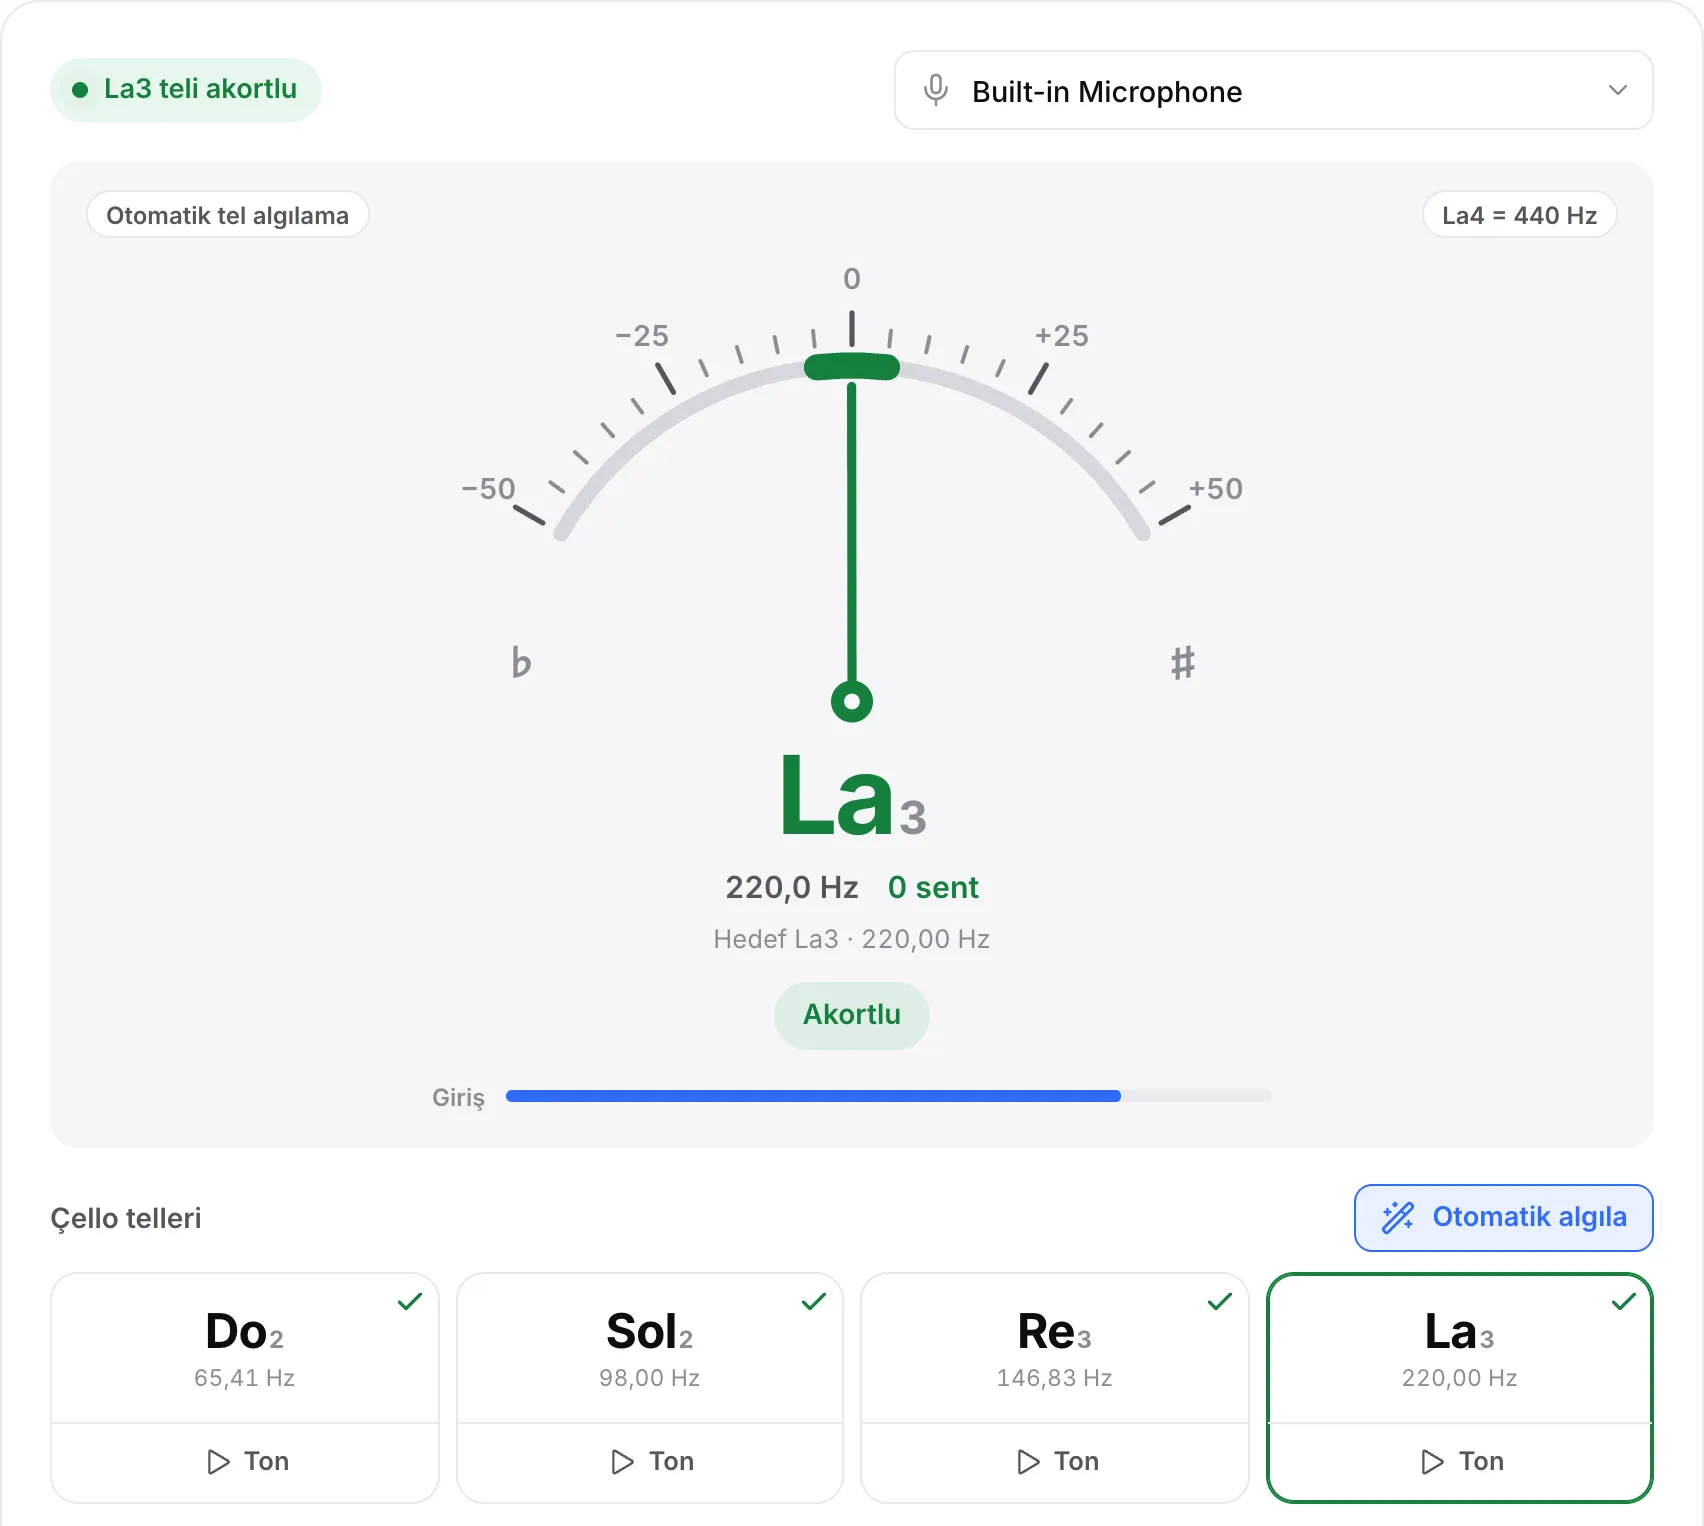Image resolution: width=1704 pixels, height=1526 pixels.
Task: Play the Ton for the Do2 string
Action: pos(245,1461)
